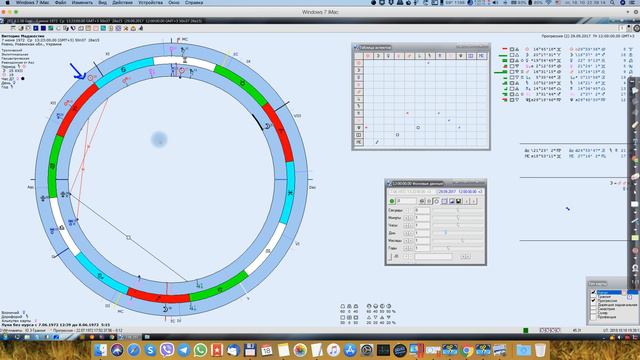The image size is (640, 360).
Task: Click the blue picture icon in date panel
Action: pyautogui.click(x=451, y=201)
